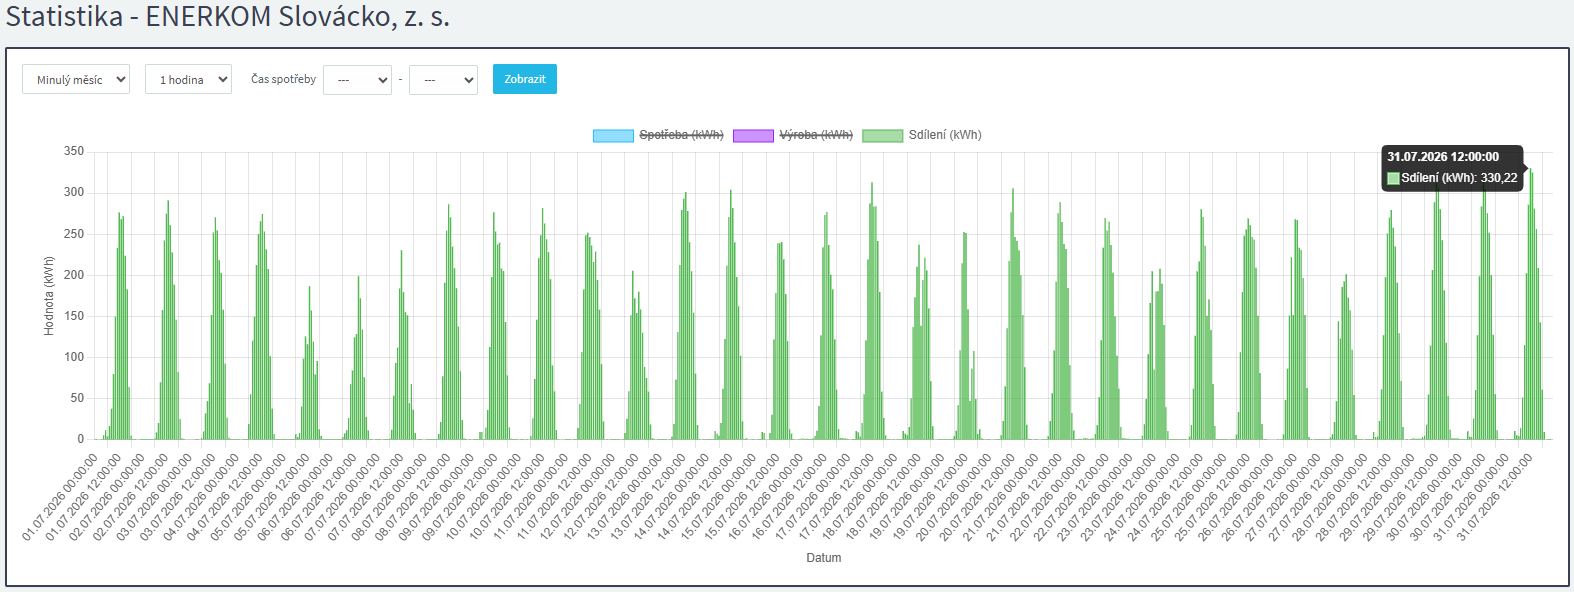The width and height of the screenshot is (1574, 592).
Task: Toggle the Spotřeba (kWh) legend label
Action: [681, 135]
